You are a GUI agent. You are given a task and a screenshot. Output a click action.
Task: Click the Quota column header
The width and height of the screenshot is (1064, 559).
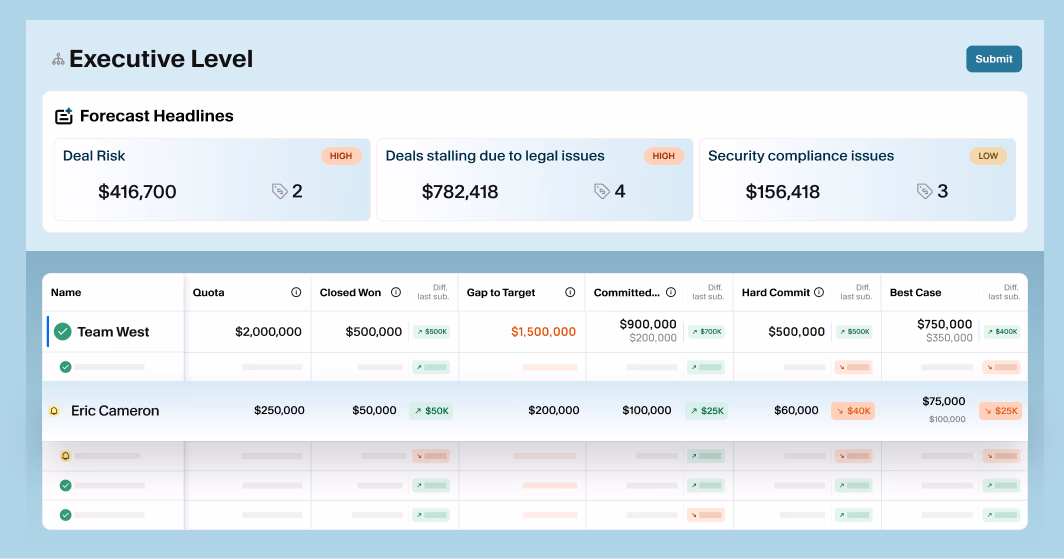point(208,292)
